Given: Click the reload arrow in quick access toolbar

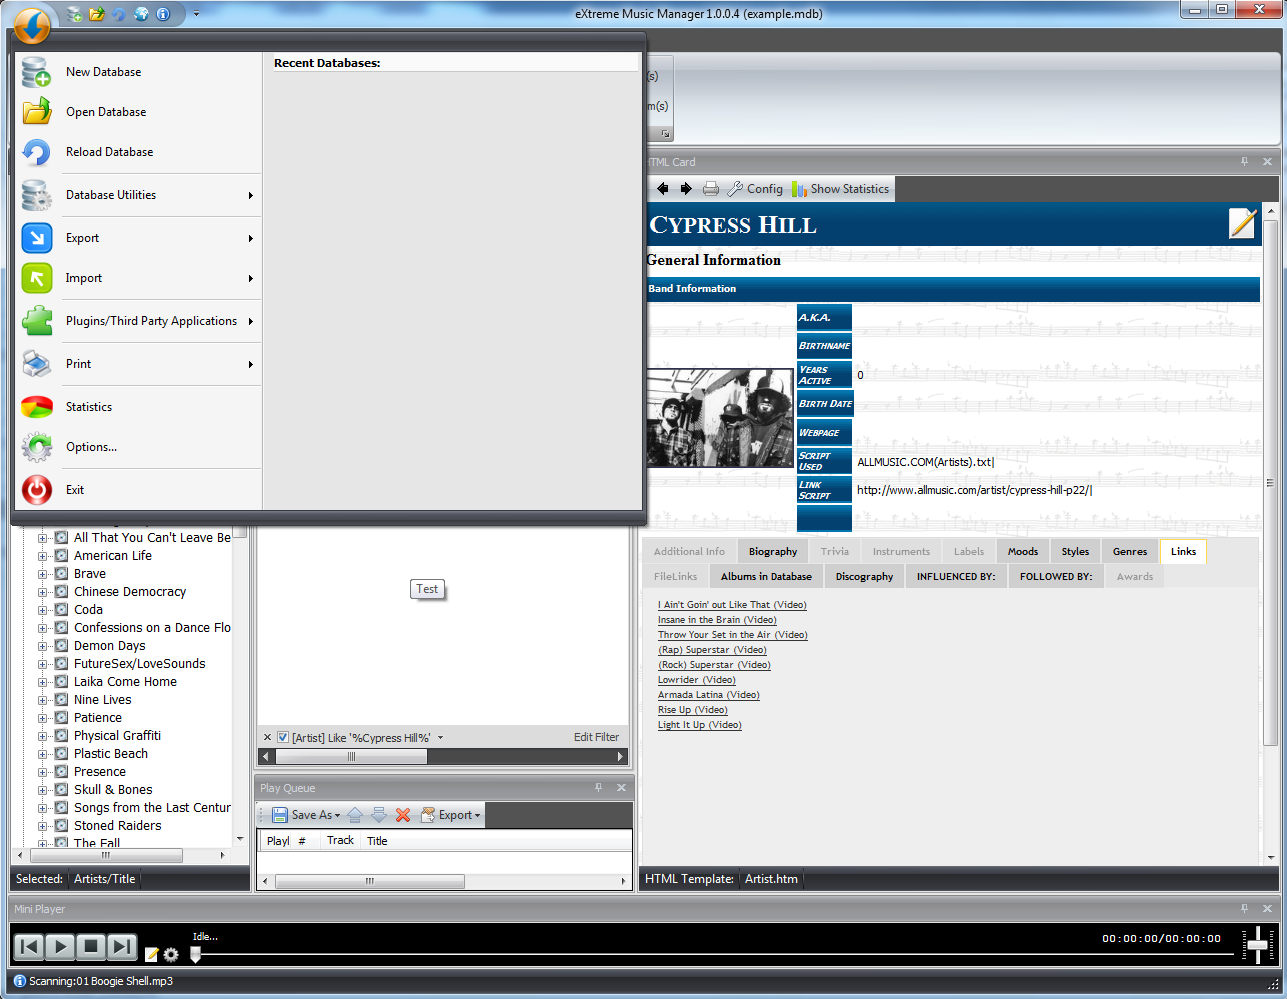Looking at the screenshot, I should [x=119, y=14].
